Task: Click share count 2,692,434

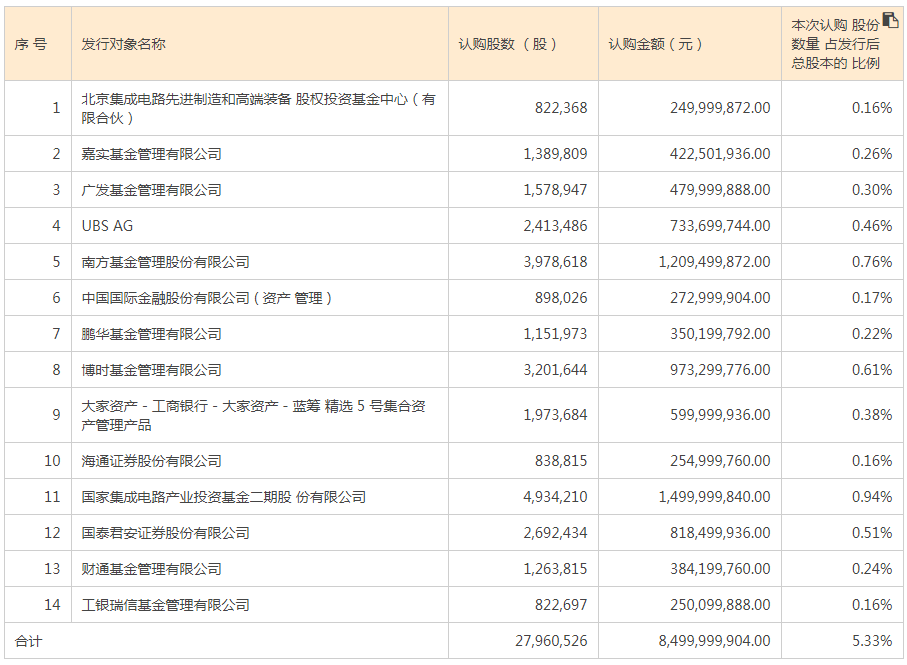Action: coord(555,533)
